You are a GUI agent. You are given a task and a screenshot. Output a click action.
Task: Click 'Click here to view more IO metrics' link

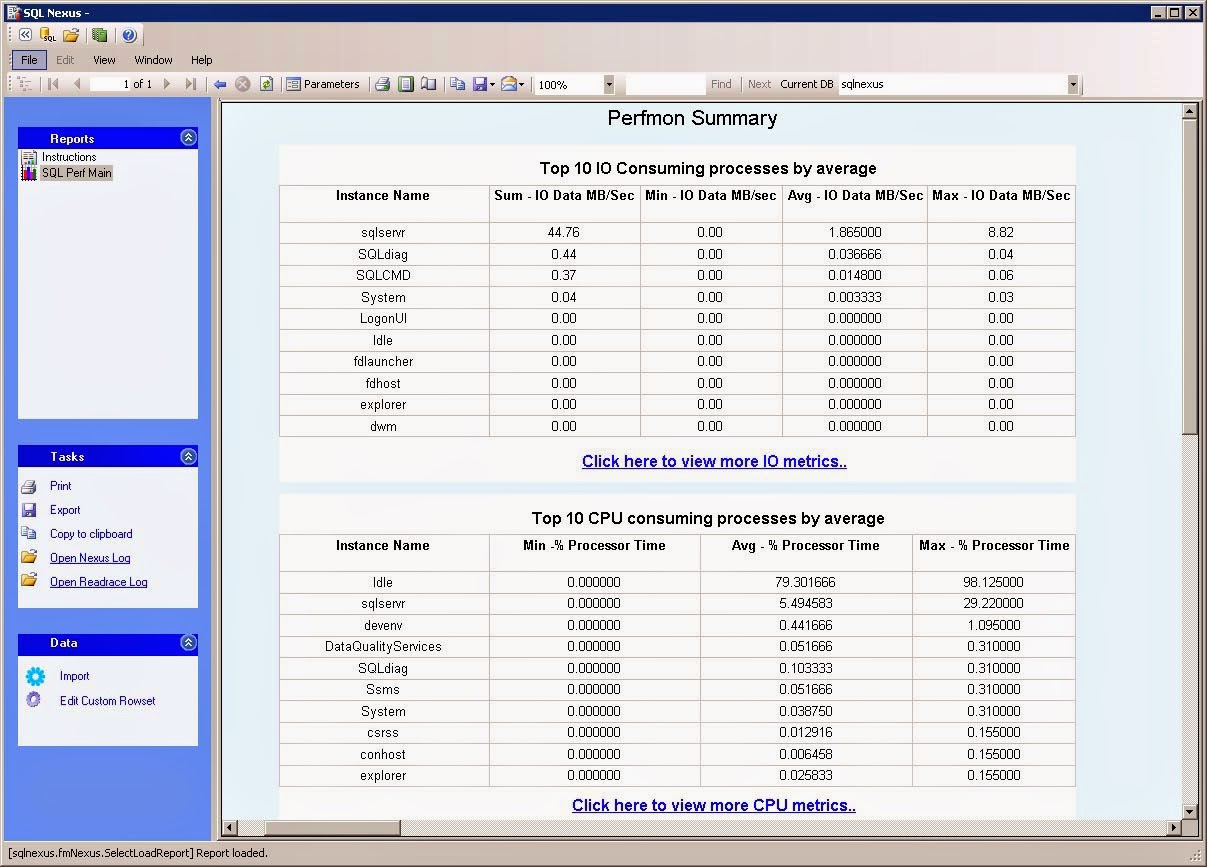click(x=714, y=461)
